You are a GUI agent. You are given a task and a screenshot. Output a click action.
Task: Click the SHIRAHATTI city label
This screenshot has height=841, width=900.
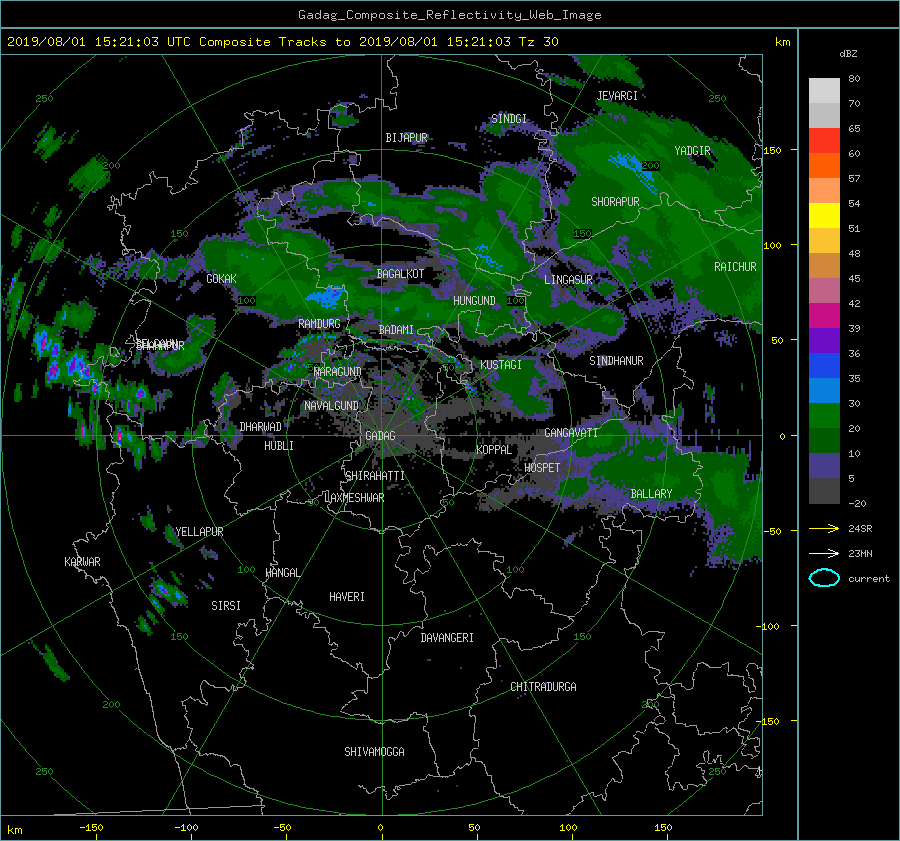pos(375,476)
